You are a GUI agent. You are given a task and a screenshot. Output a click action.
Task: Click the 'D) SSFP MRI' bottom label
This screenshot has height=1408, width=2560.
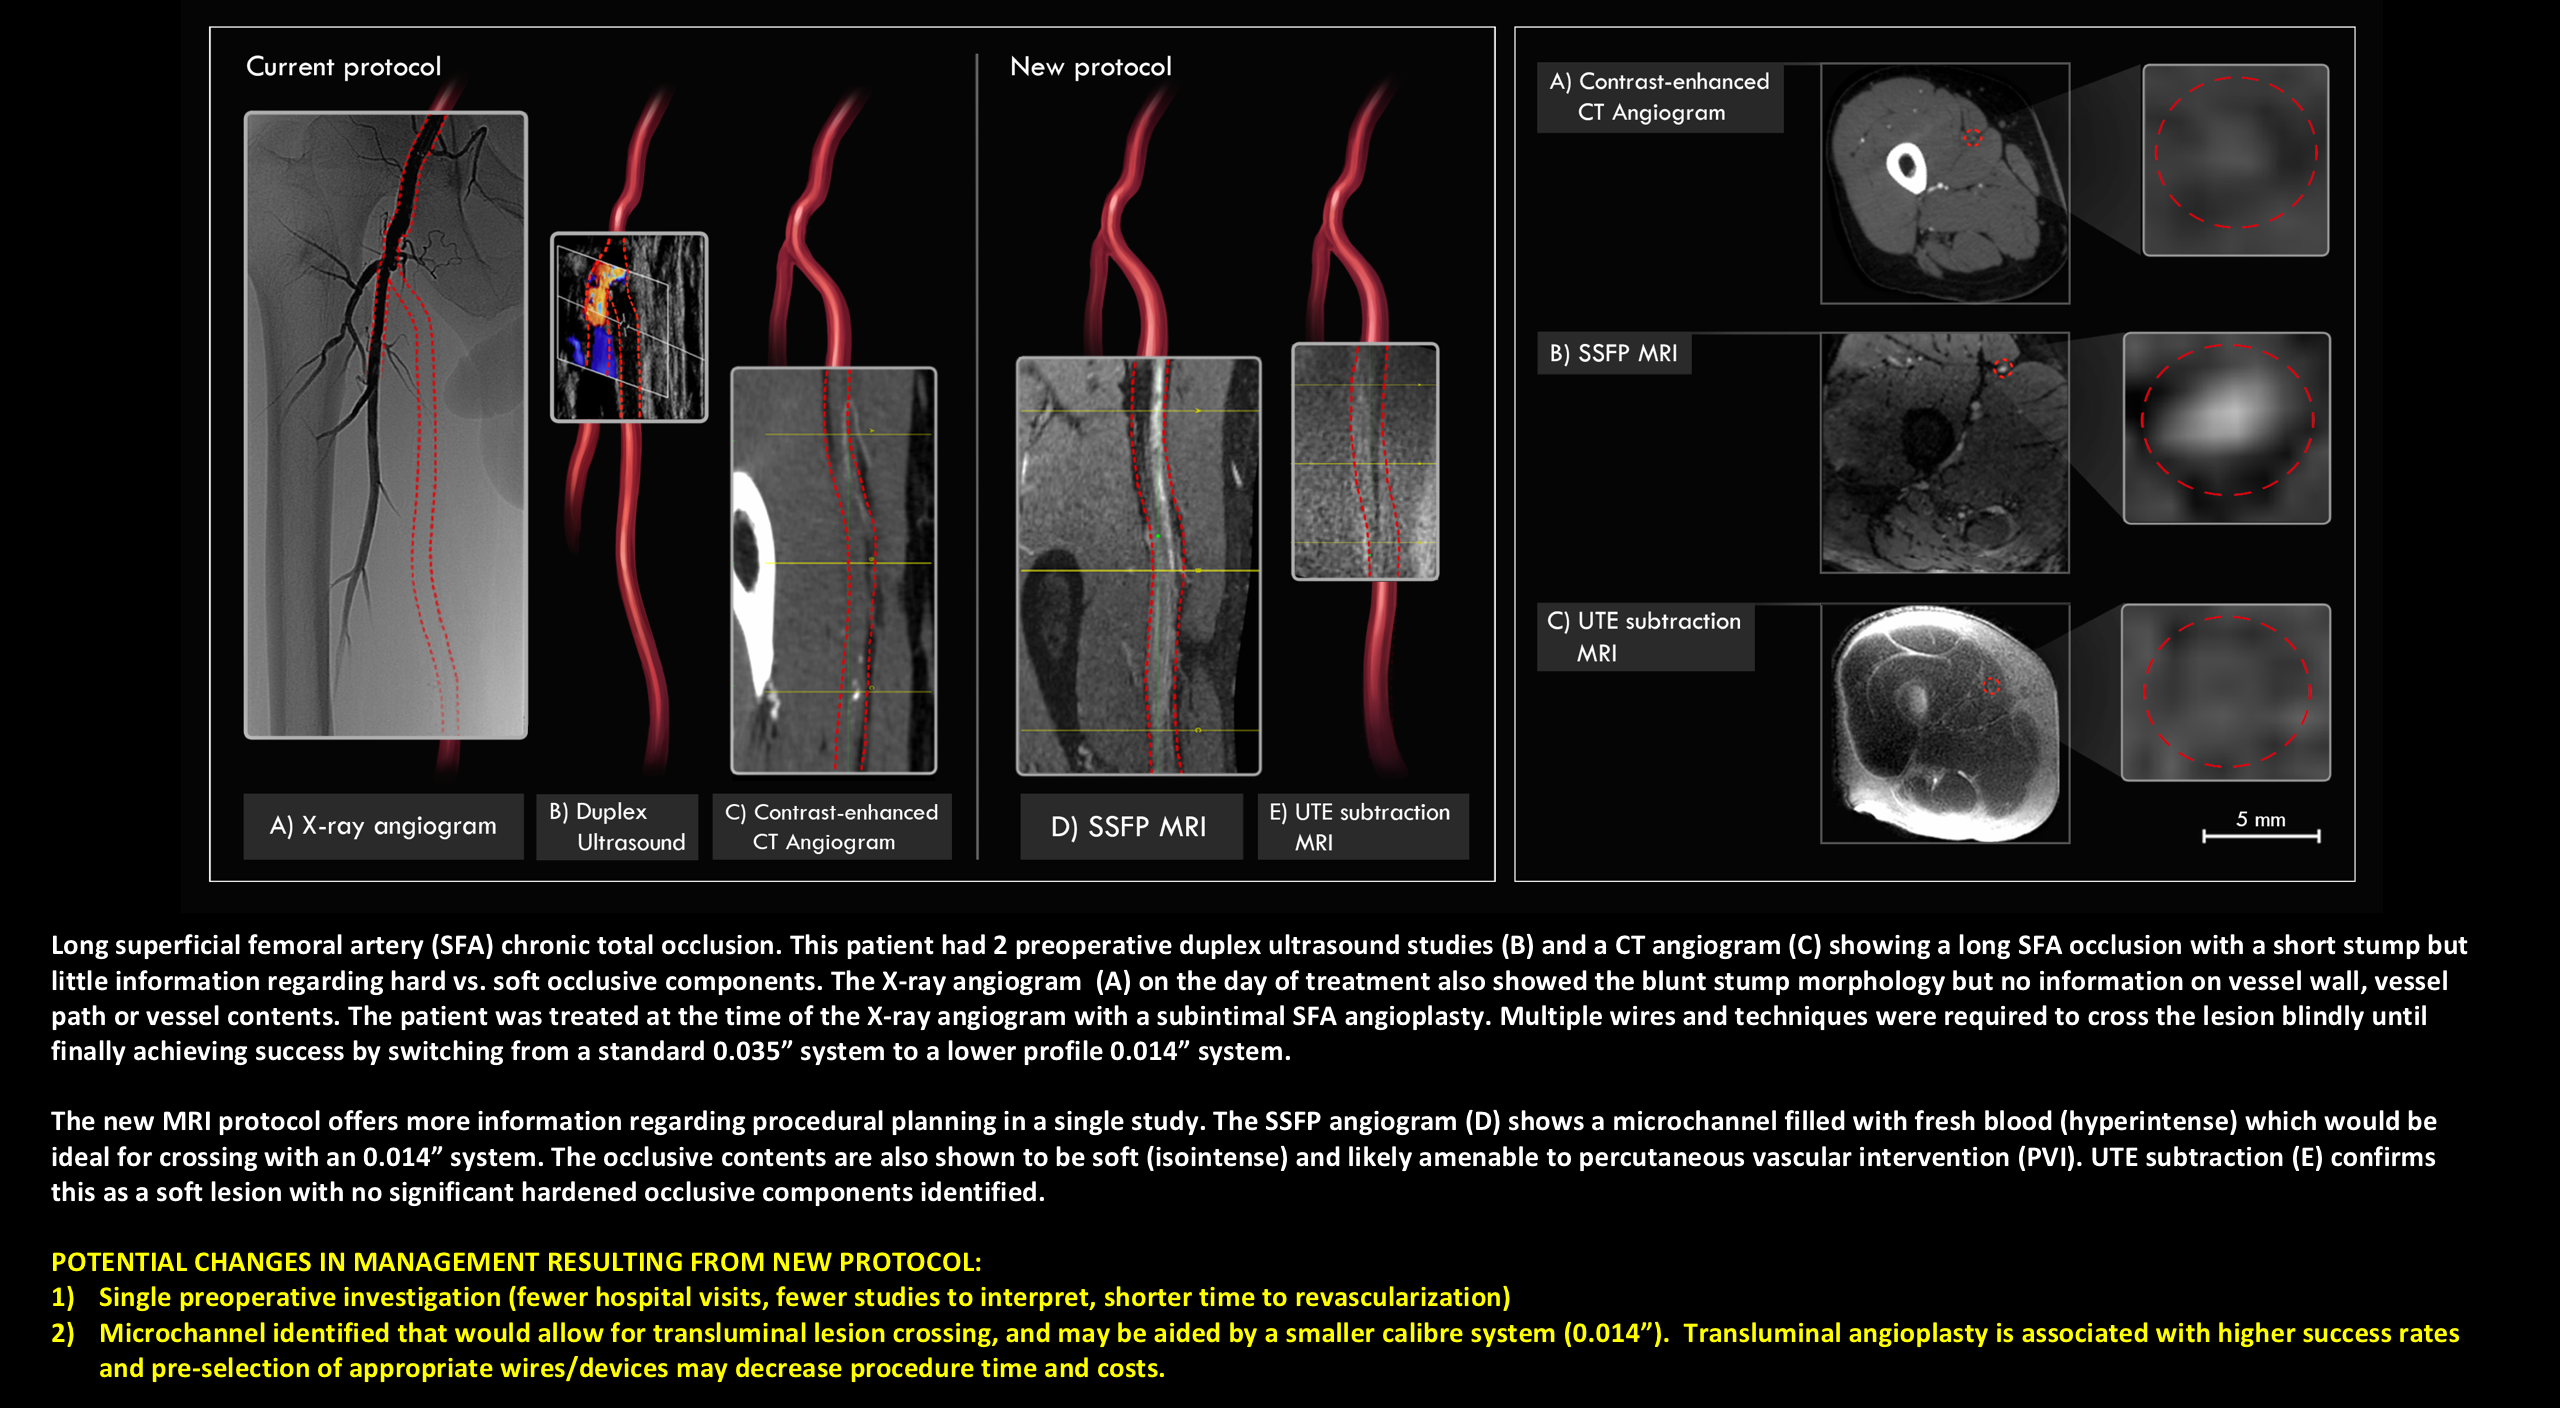pyautogui.click(x=1129, y=827)
